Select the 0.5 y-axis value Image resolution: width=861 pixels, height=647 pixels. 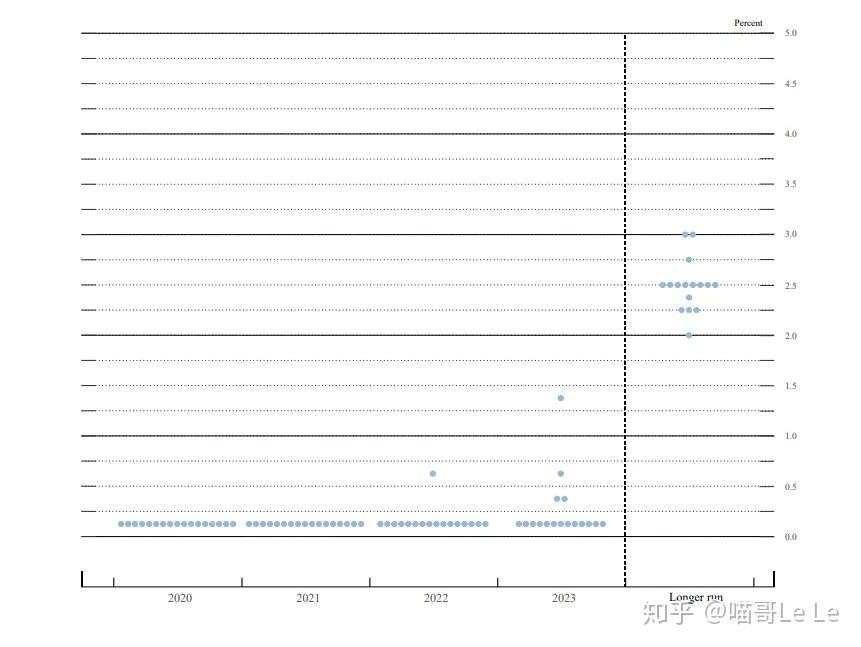point(790,487)
